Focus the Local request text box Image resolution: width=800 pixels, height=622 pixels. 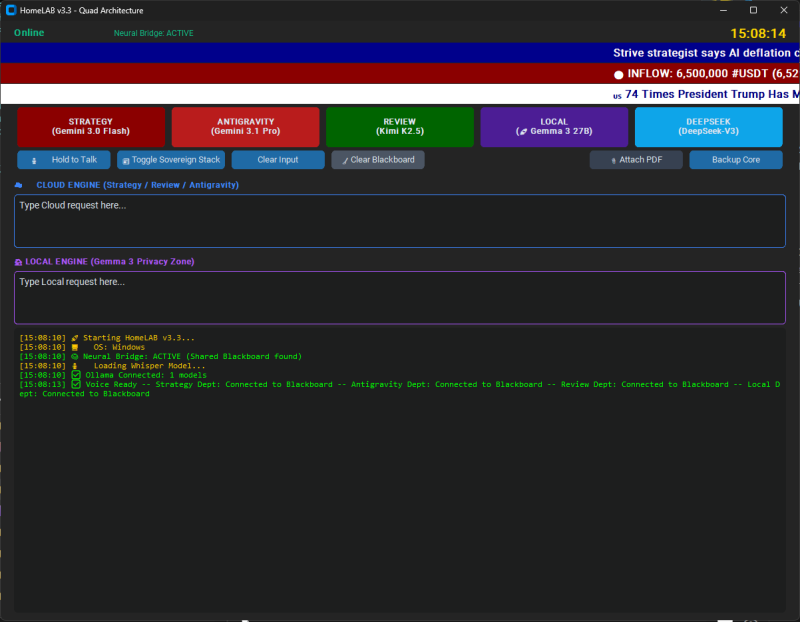click(x=399, y=297)
